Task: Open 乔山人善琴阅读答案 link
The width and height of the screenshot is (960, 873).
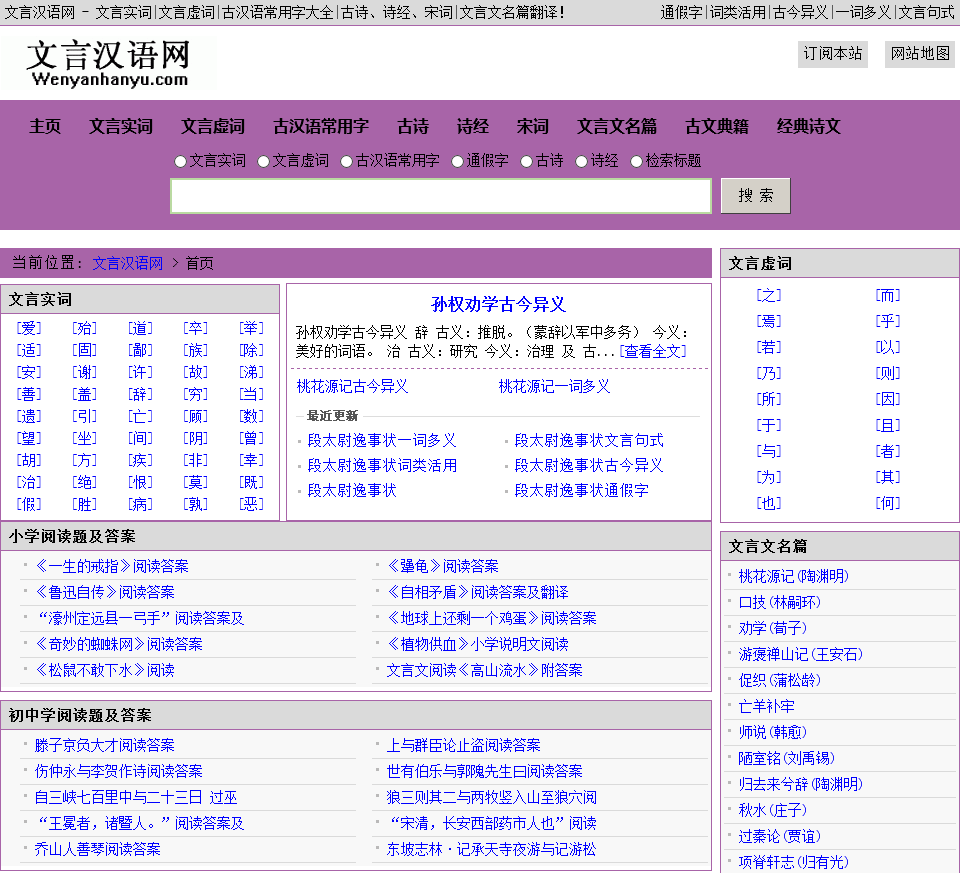Action: (97, 850)
